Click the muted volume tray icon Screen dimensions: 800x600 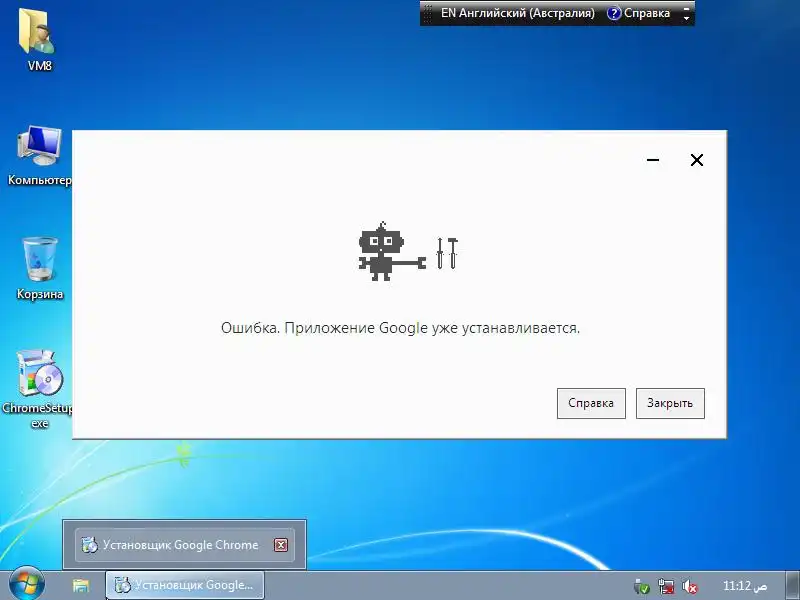tap(690, 586)
